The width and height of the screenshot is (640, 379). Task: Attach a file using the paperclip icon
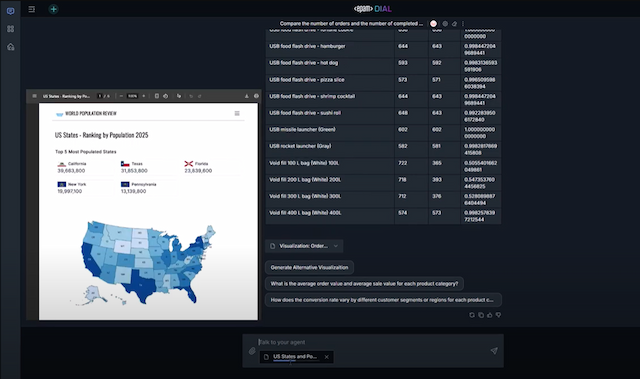click(x=252, y=351)
